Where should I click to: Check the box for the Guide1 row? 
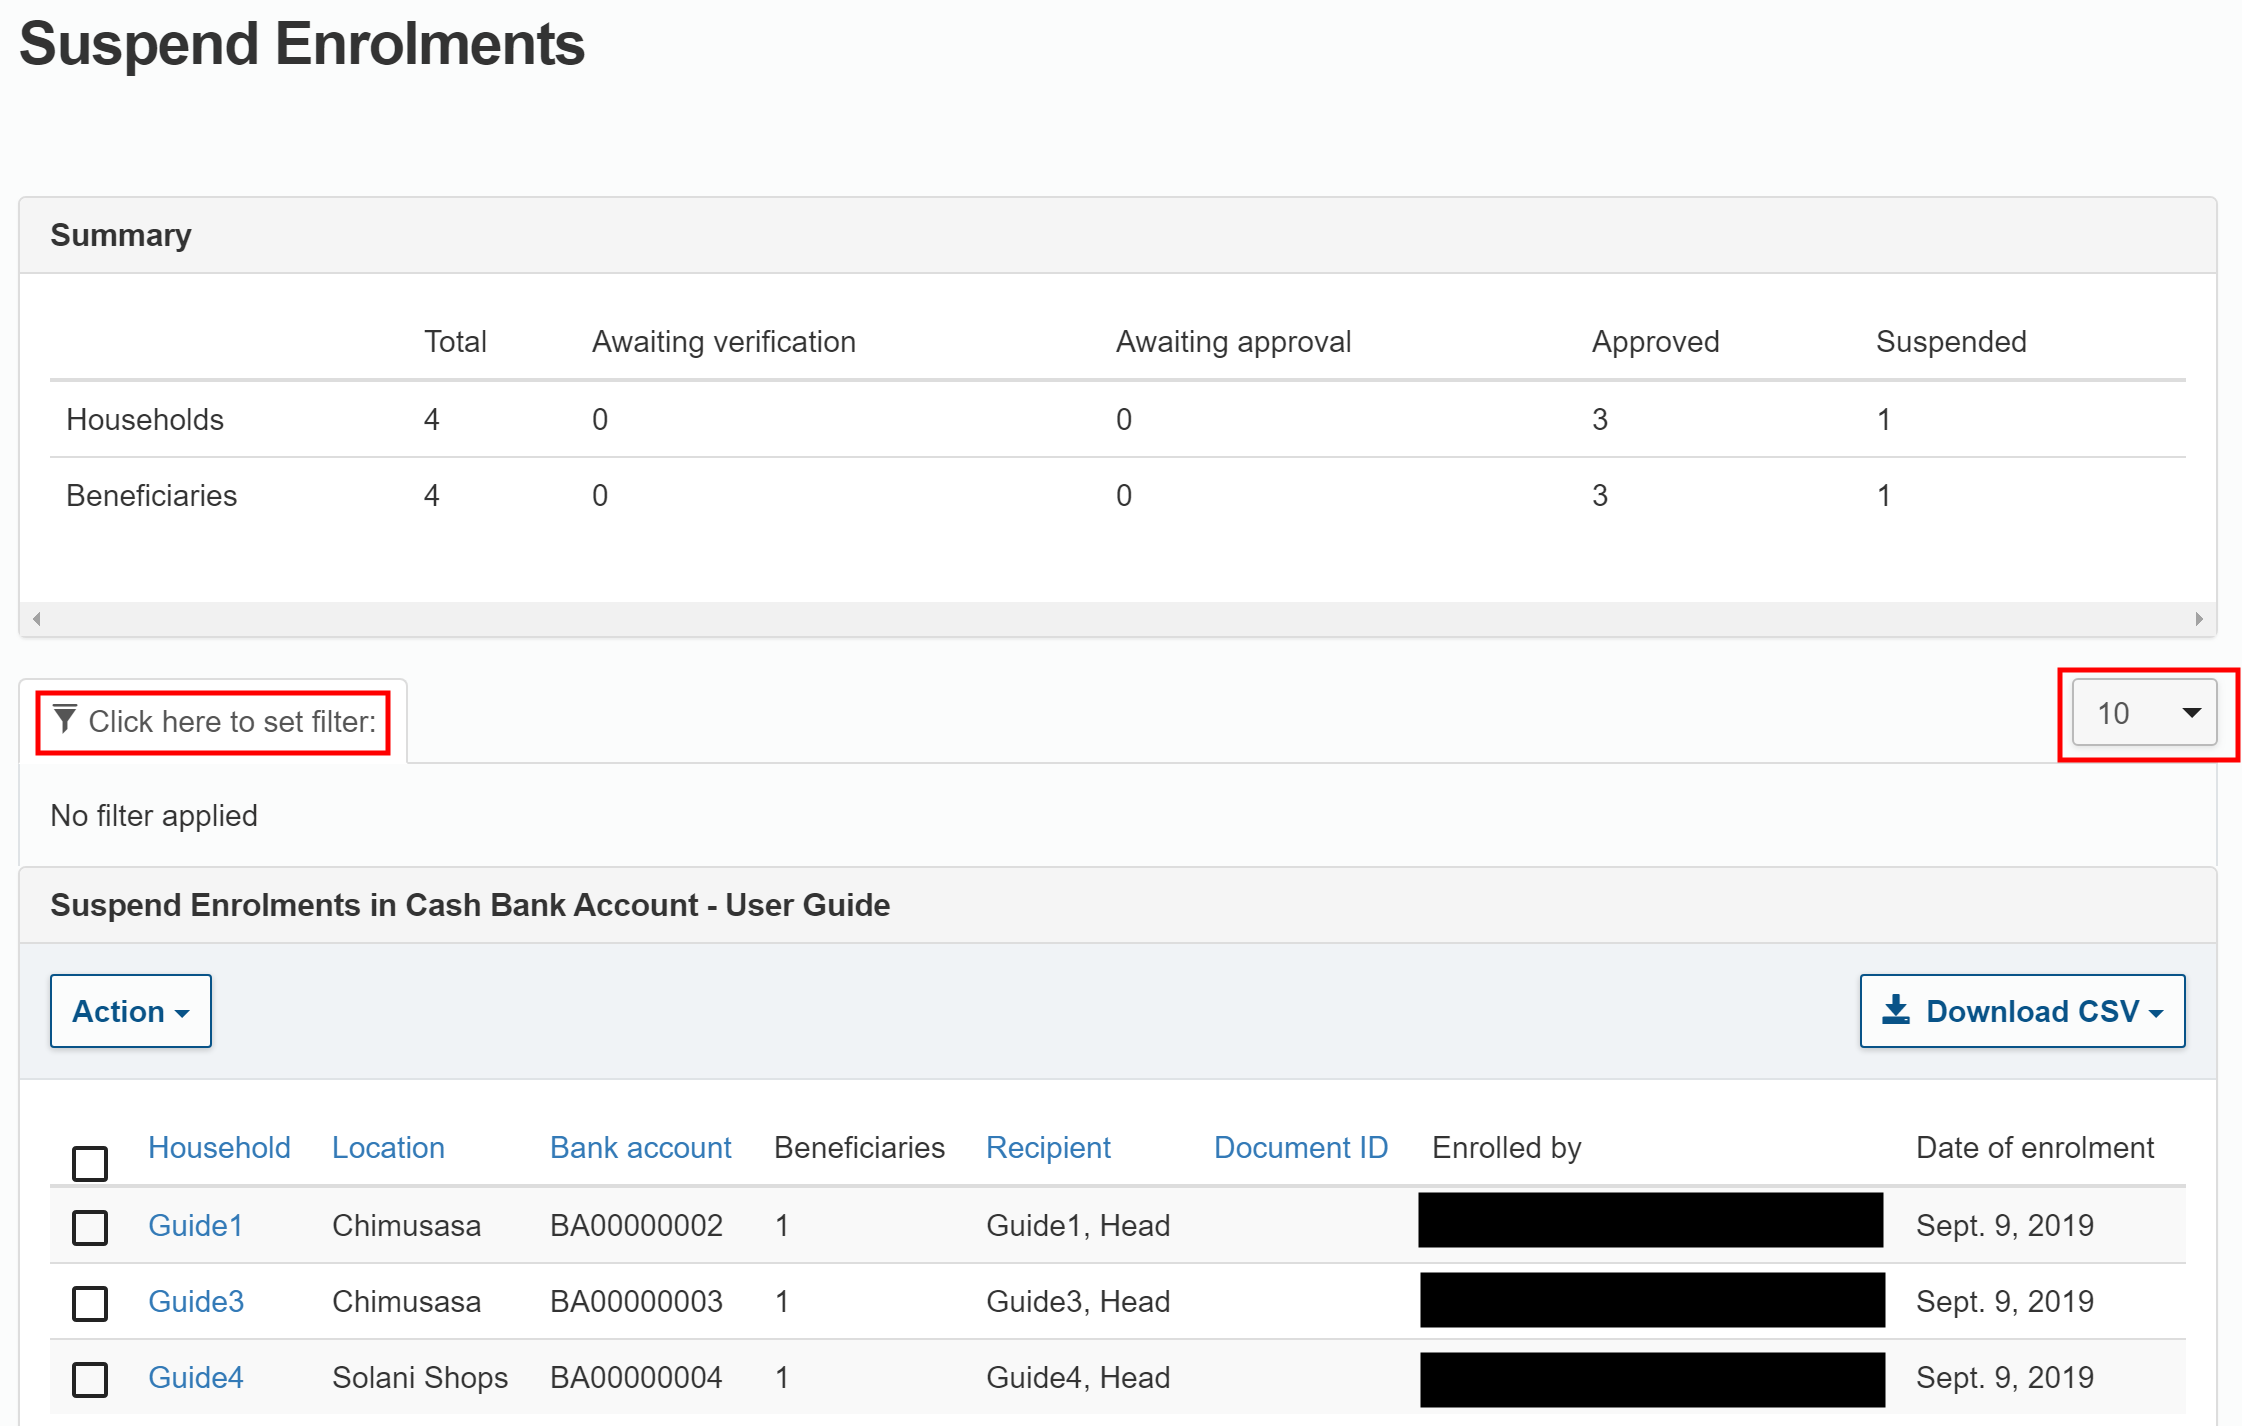click(90, 1227)
